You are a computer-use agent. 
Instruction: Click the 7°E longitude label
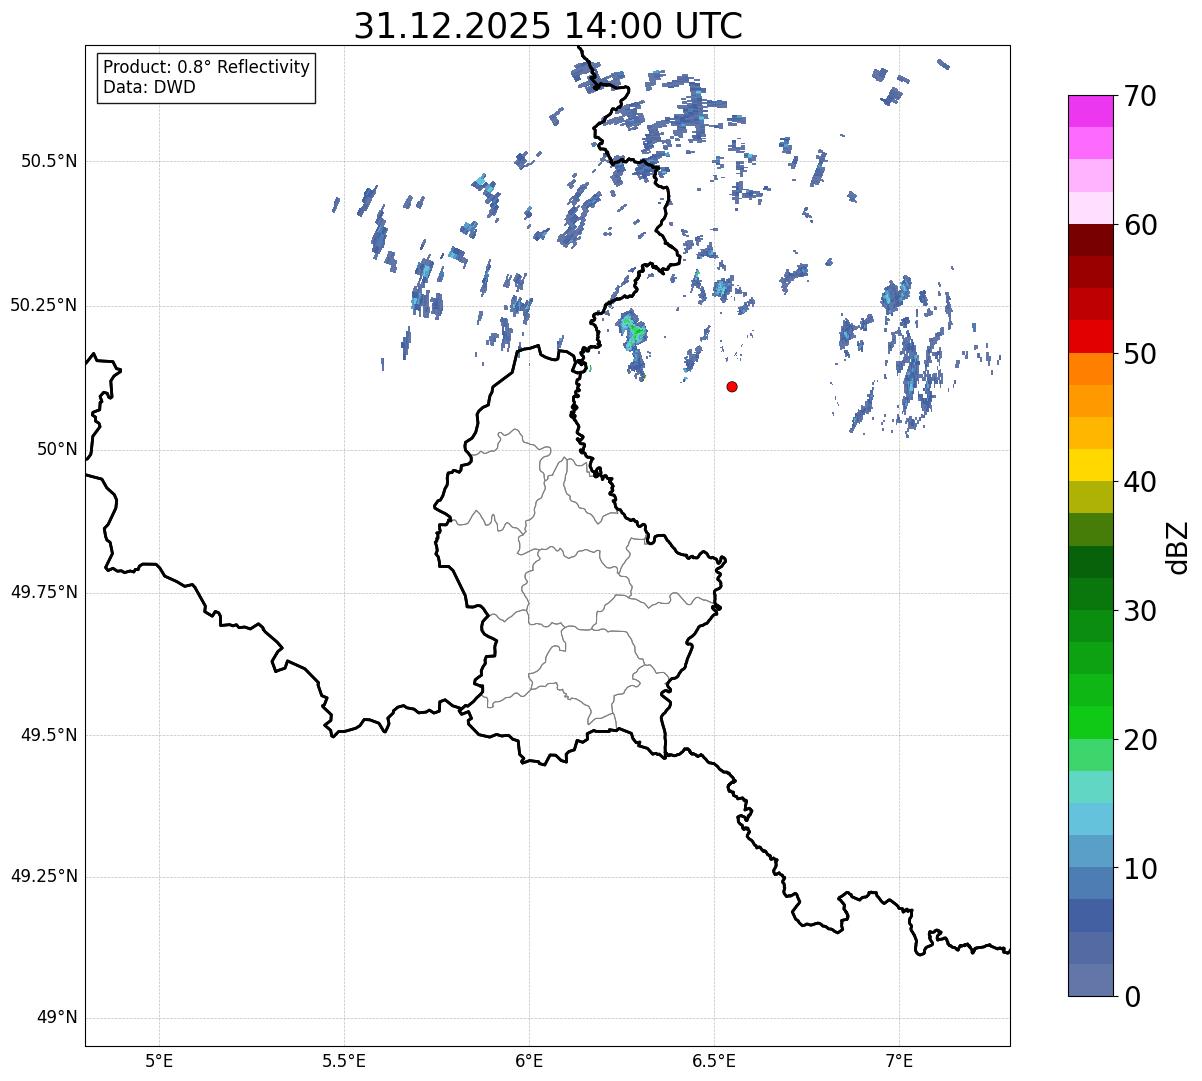click(900, 1060)
